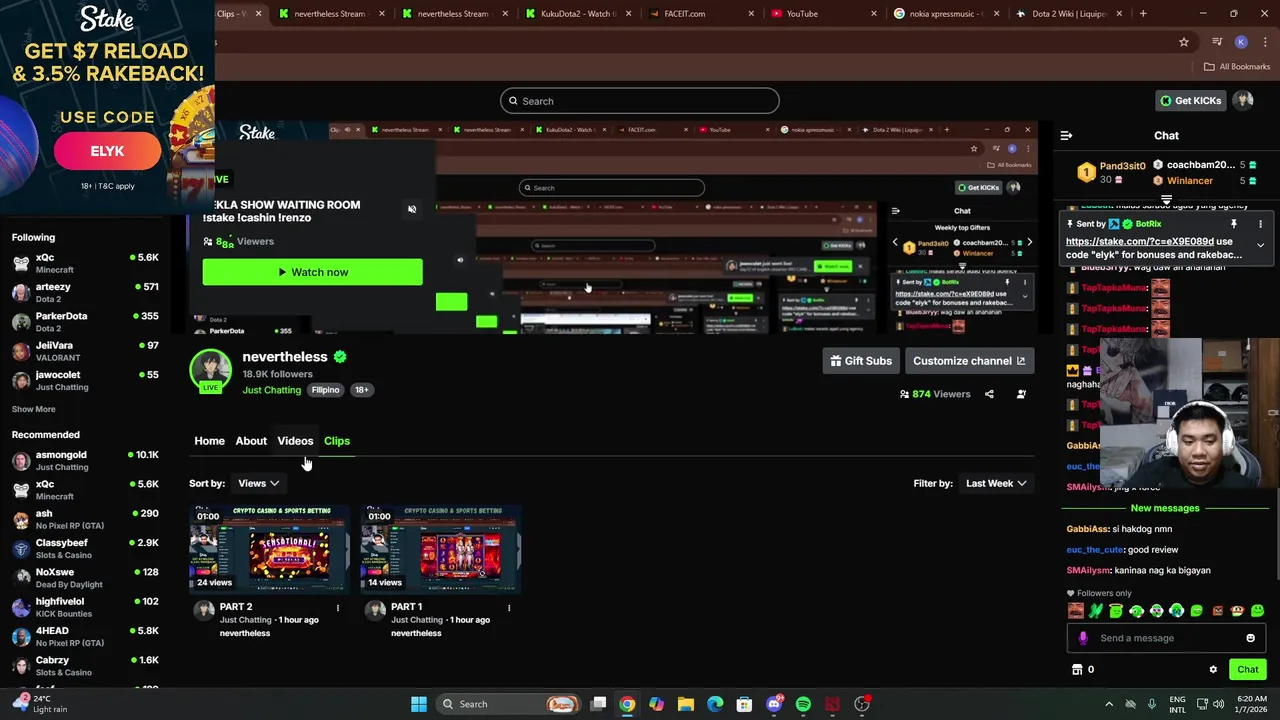Switch to the About tab
The image size is (1280, 720).
pyautogui.click(x=251, y=441)
